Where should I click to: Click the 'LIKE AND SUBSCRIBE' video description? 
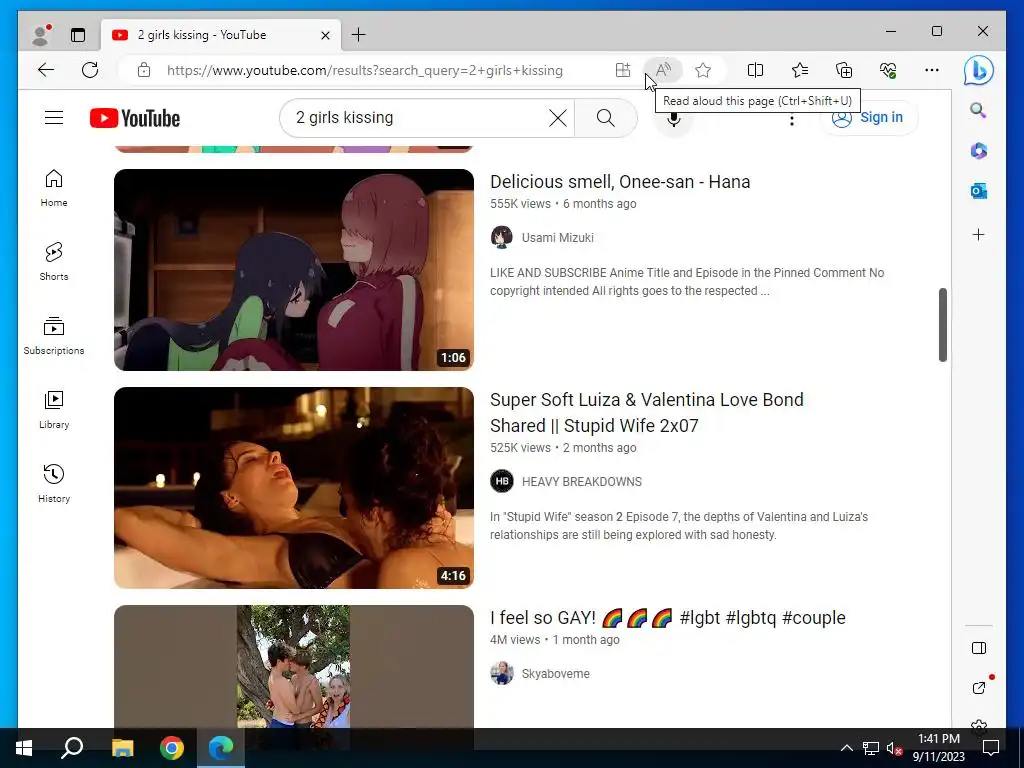(x=687, y=282)
